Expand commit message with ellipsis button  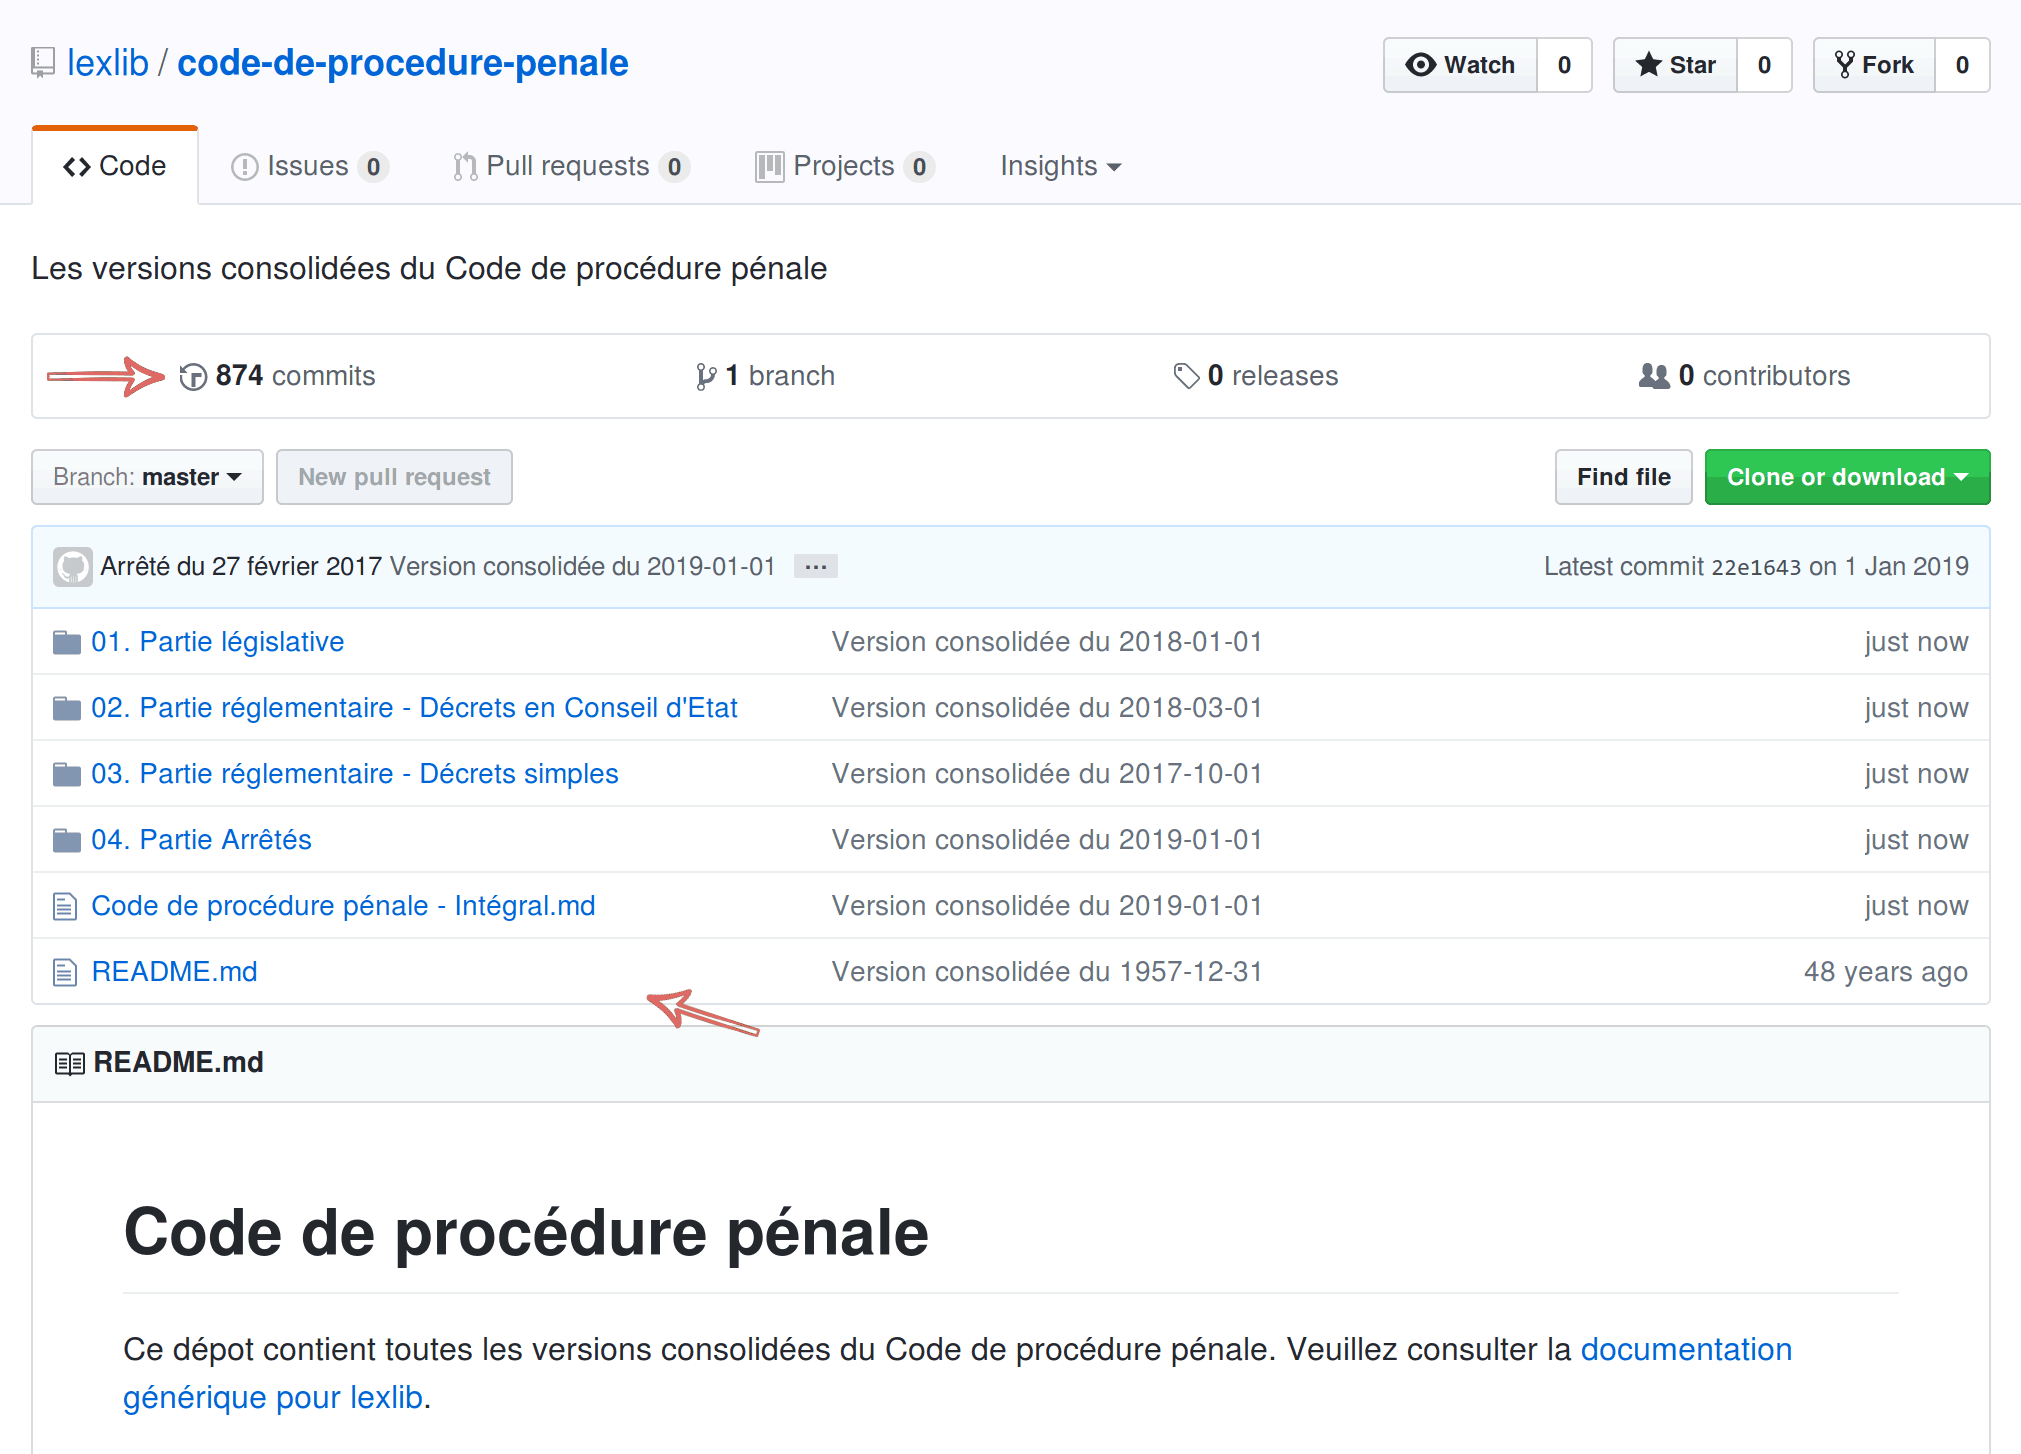coord(816,567)
